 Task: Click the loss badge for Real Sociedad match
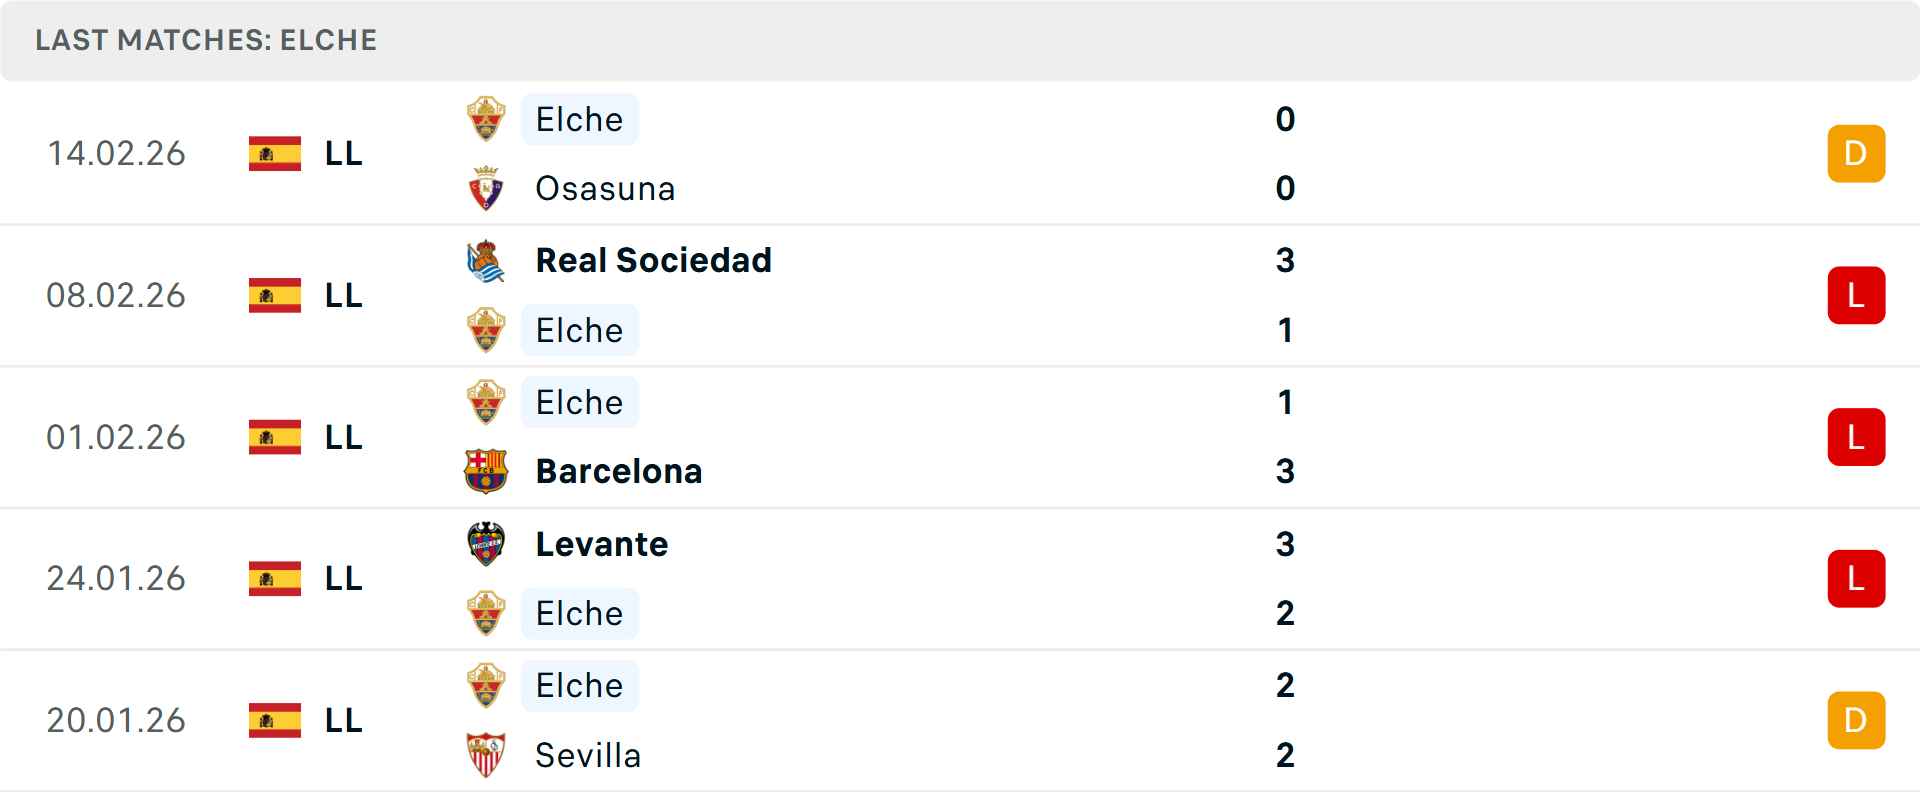coord(1856,296)
